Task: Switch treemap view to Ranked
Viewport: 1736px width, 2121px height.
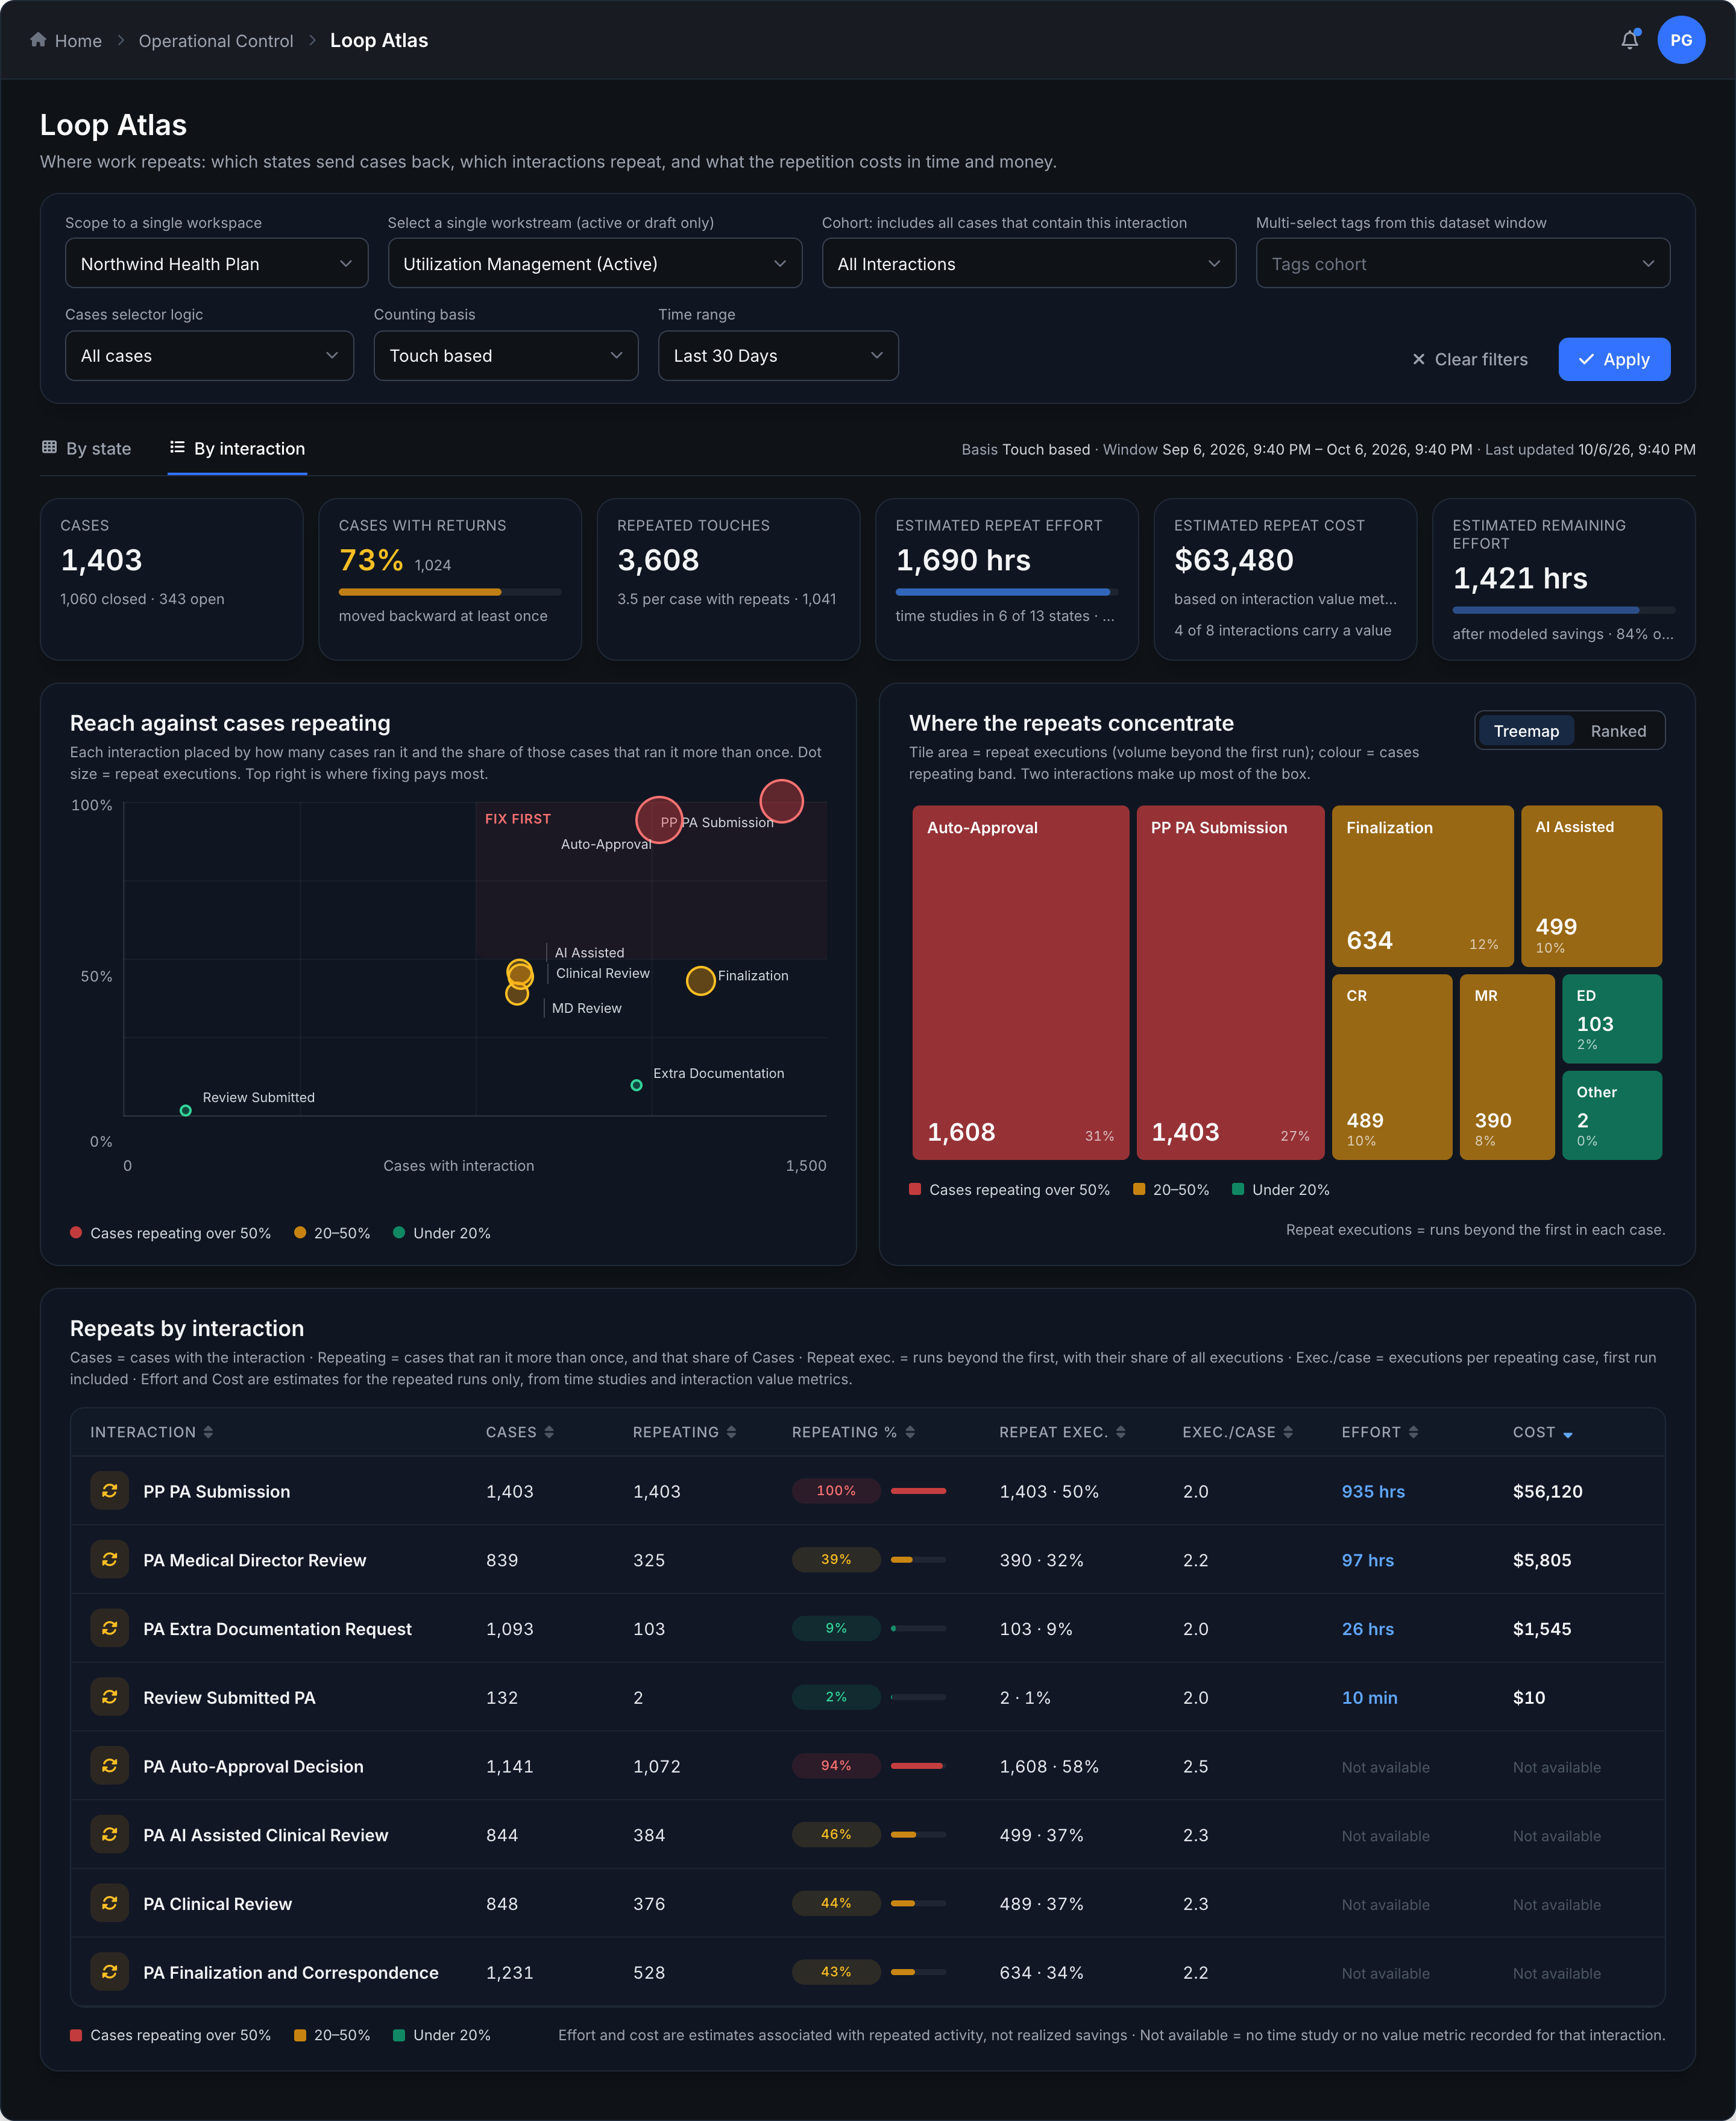Action: (1618, 731)
